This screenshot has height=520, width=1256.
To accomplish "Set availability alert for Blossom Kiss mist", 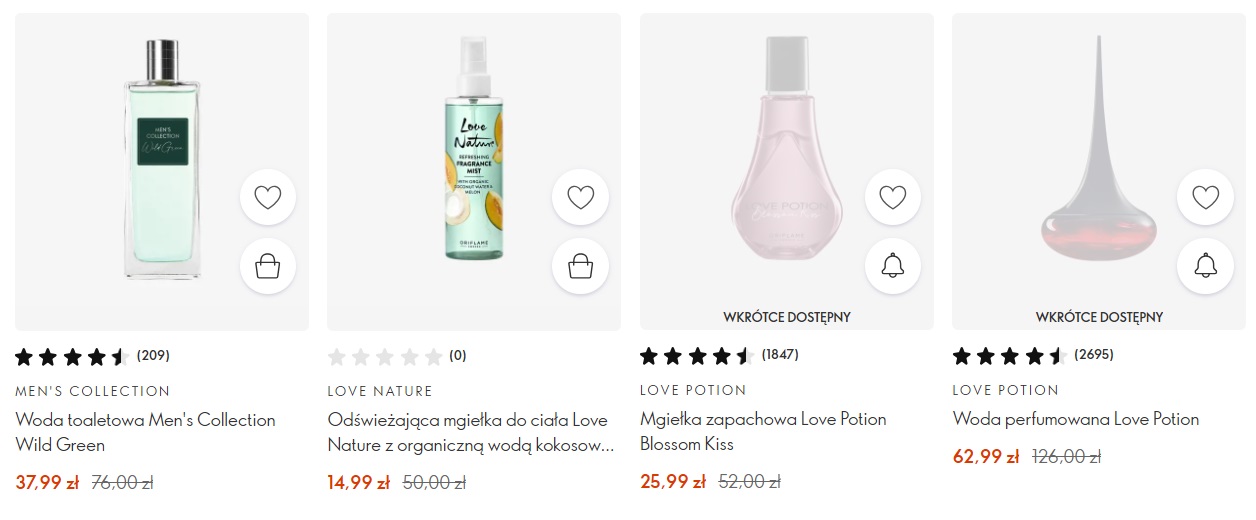I will (x=892, y=266).
